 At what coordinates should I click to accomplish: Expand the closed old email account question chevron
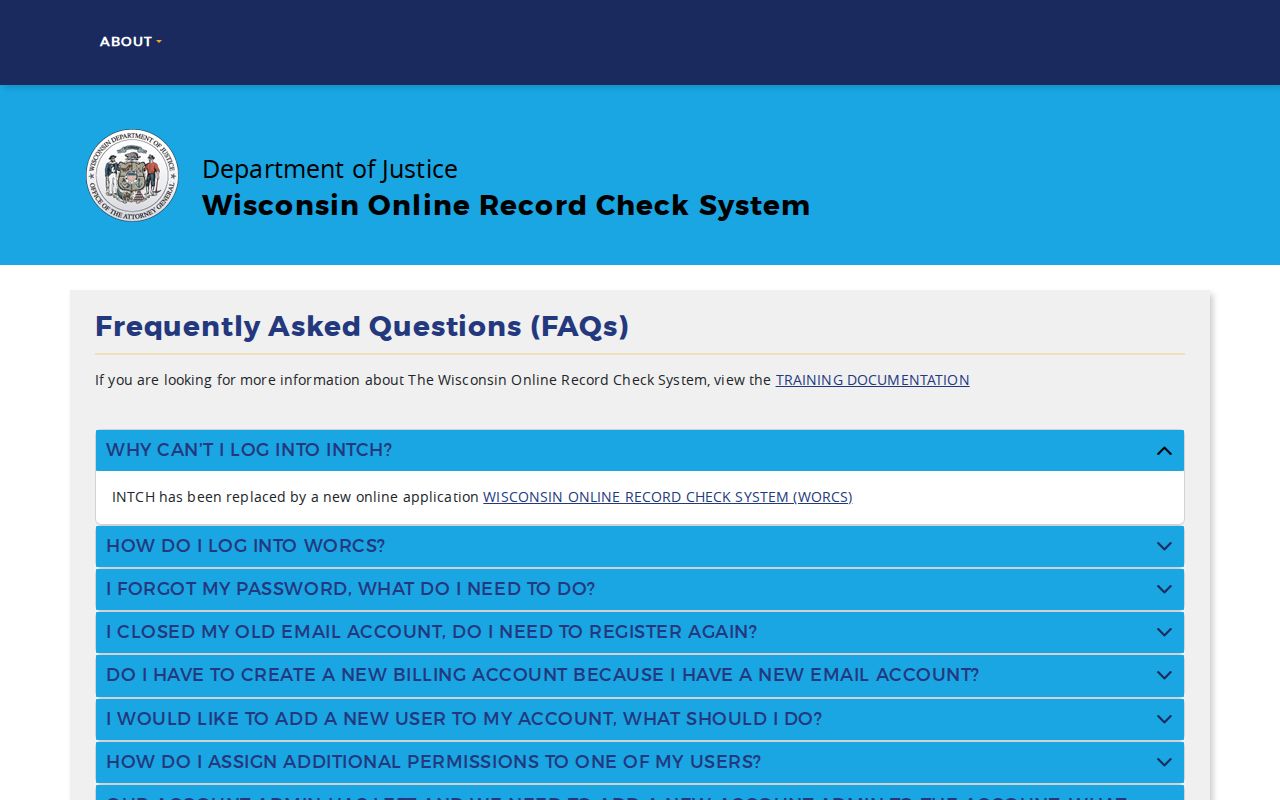tap(1164, 632)
